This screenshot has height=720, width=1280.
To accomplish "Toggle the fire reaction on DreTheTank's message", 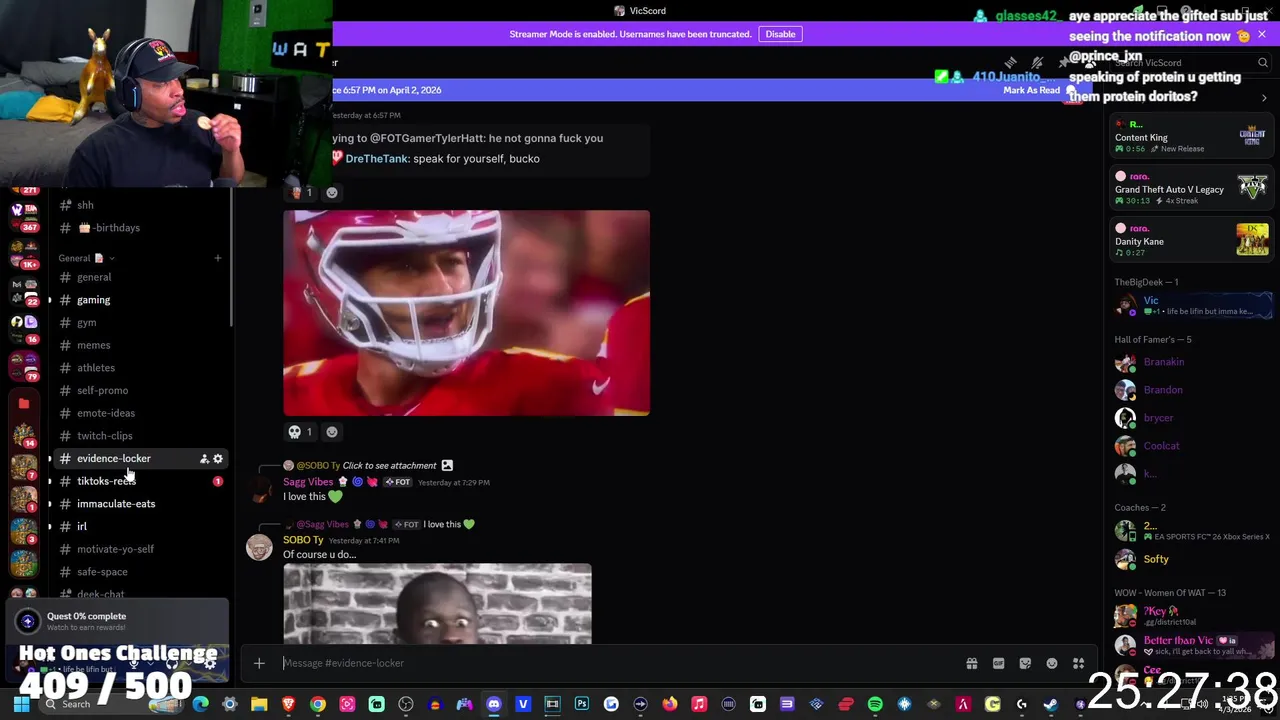I will click(300, 192).
